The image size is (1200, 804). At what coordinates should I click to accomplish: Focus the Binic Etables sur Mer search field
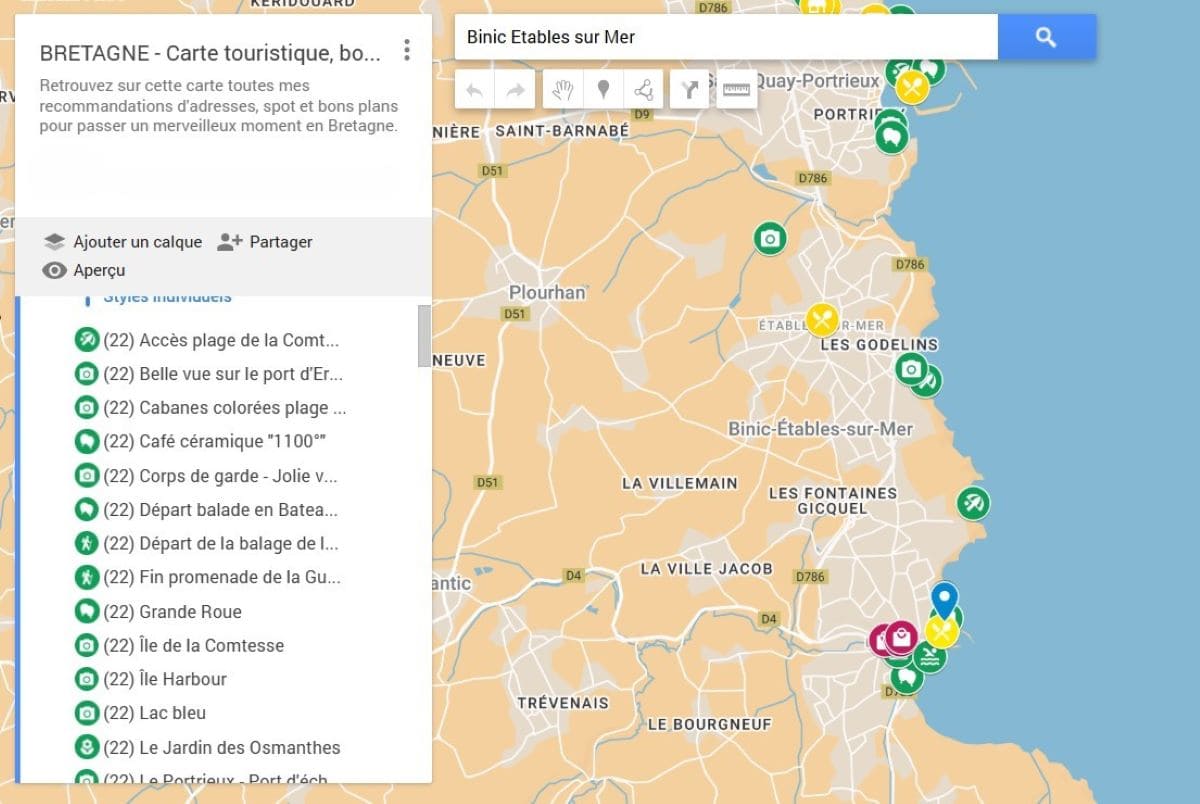pyautogui.click(x=726, y=37)
